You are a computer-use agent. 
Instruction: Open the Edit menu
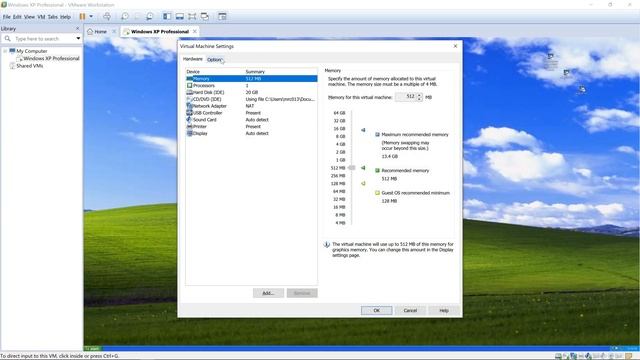(17, 17)
